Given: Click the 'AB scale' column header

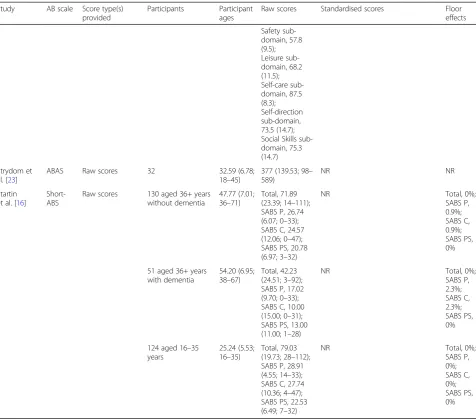Looking at the screenshot, I should pos(60,9).
